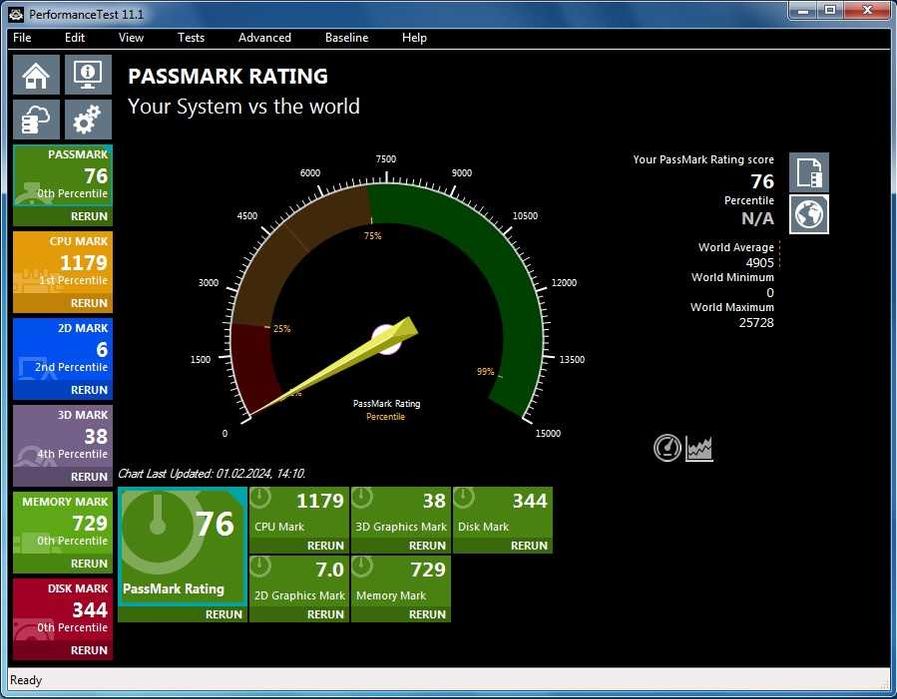Select the DISK MARK 344 sidebar tile
This screenshot has height=699, width=897.
[x=63, y=610]
